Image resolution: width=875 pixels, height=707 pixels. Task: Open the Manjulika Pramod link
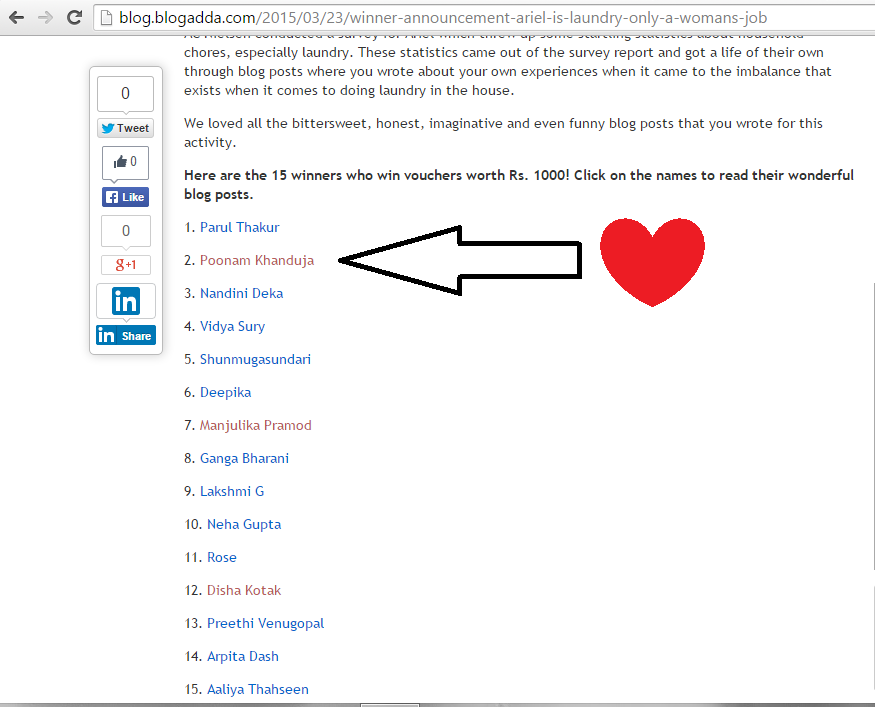[256, 425]
